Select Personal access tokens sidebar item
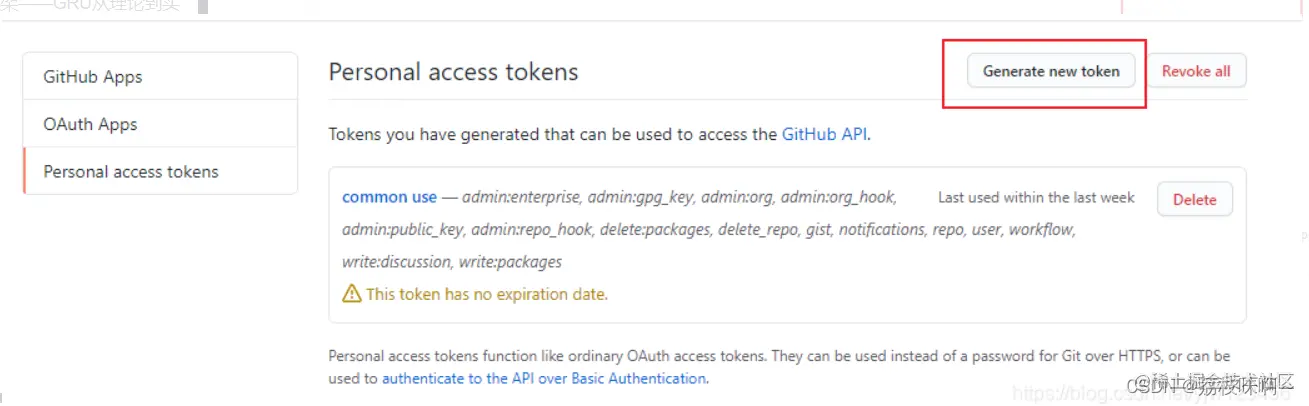The image size is (1309, 406). pyautogui.click(x=131, y=171)
